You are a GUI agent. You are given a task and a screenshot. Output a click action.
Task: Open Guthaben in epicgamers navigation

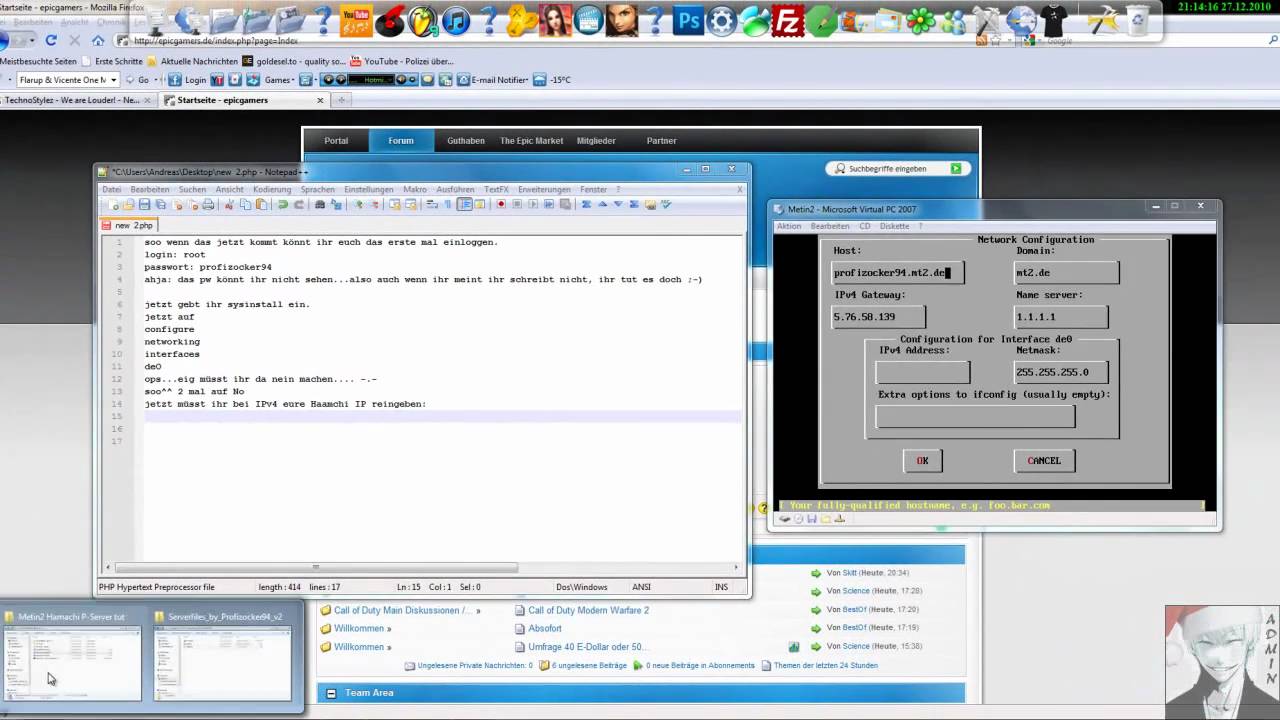click(x=466, y=141)
